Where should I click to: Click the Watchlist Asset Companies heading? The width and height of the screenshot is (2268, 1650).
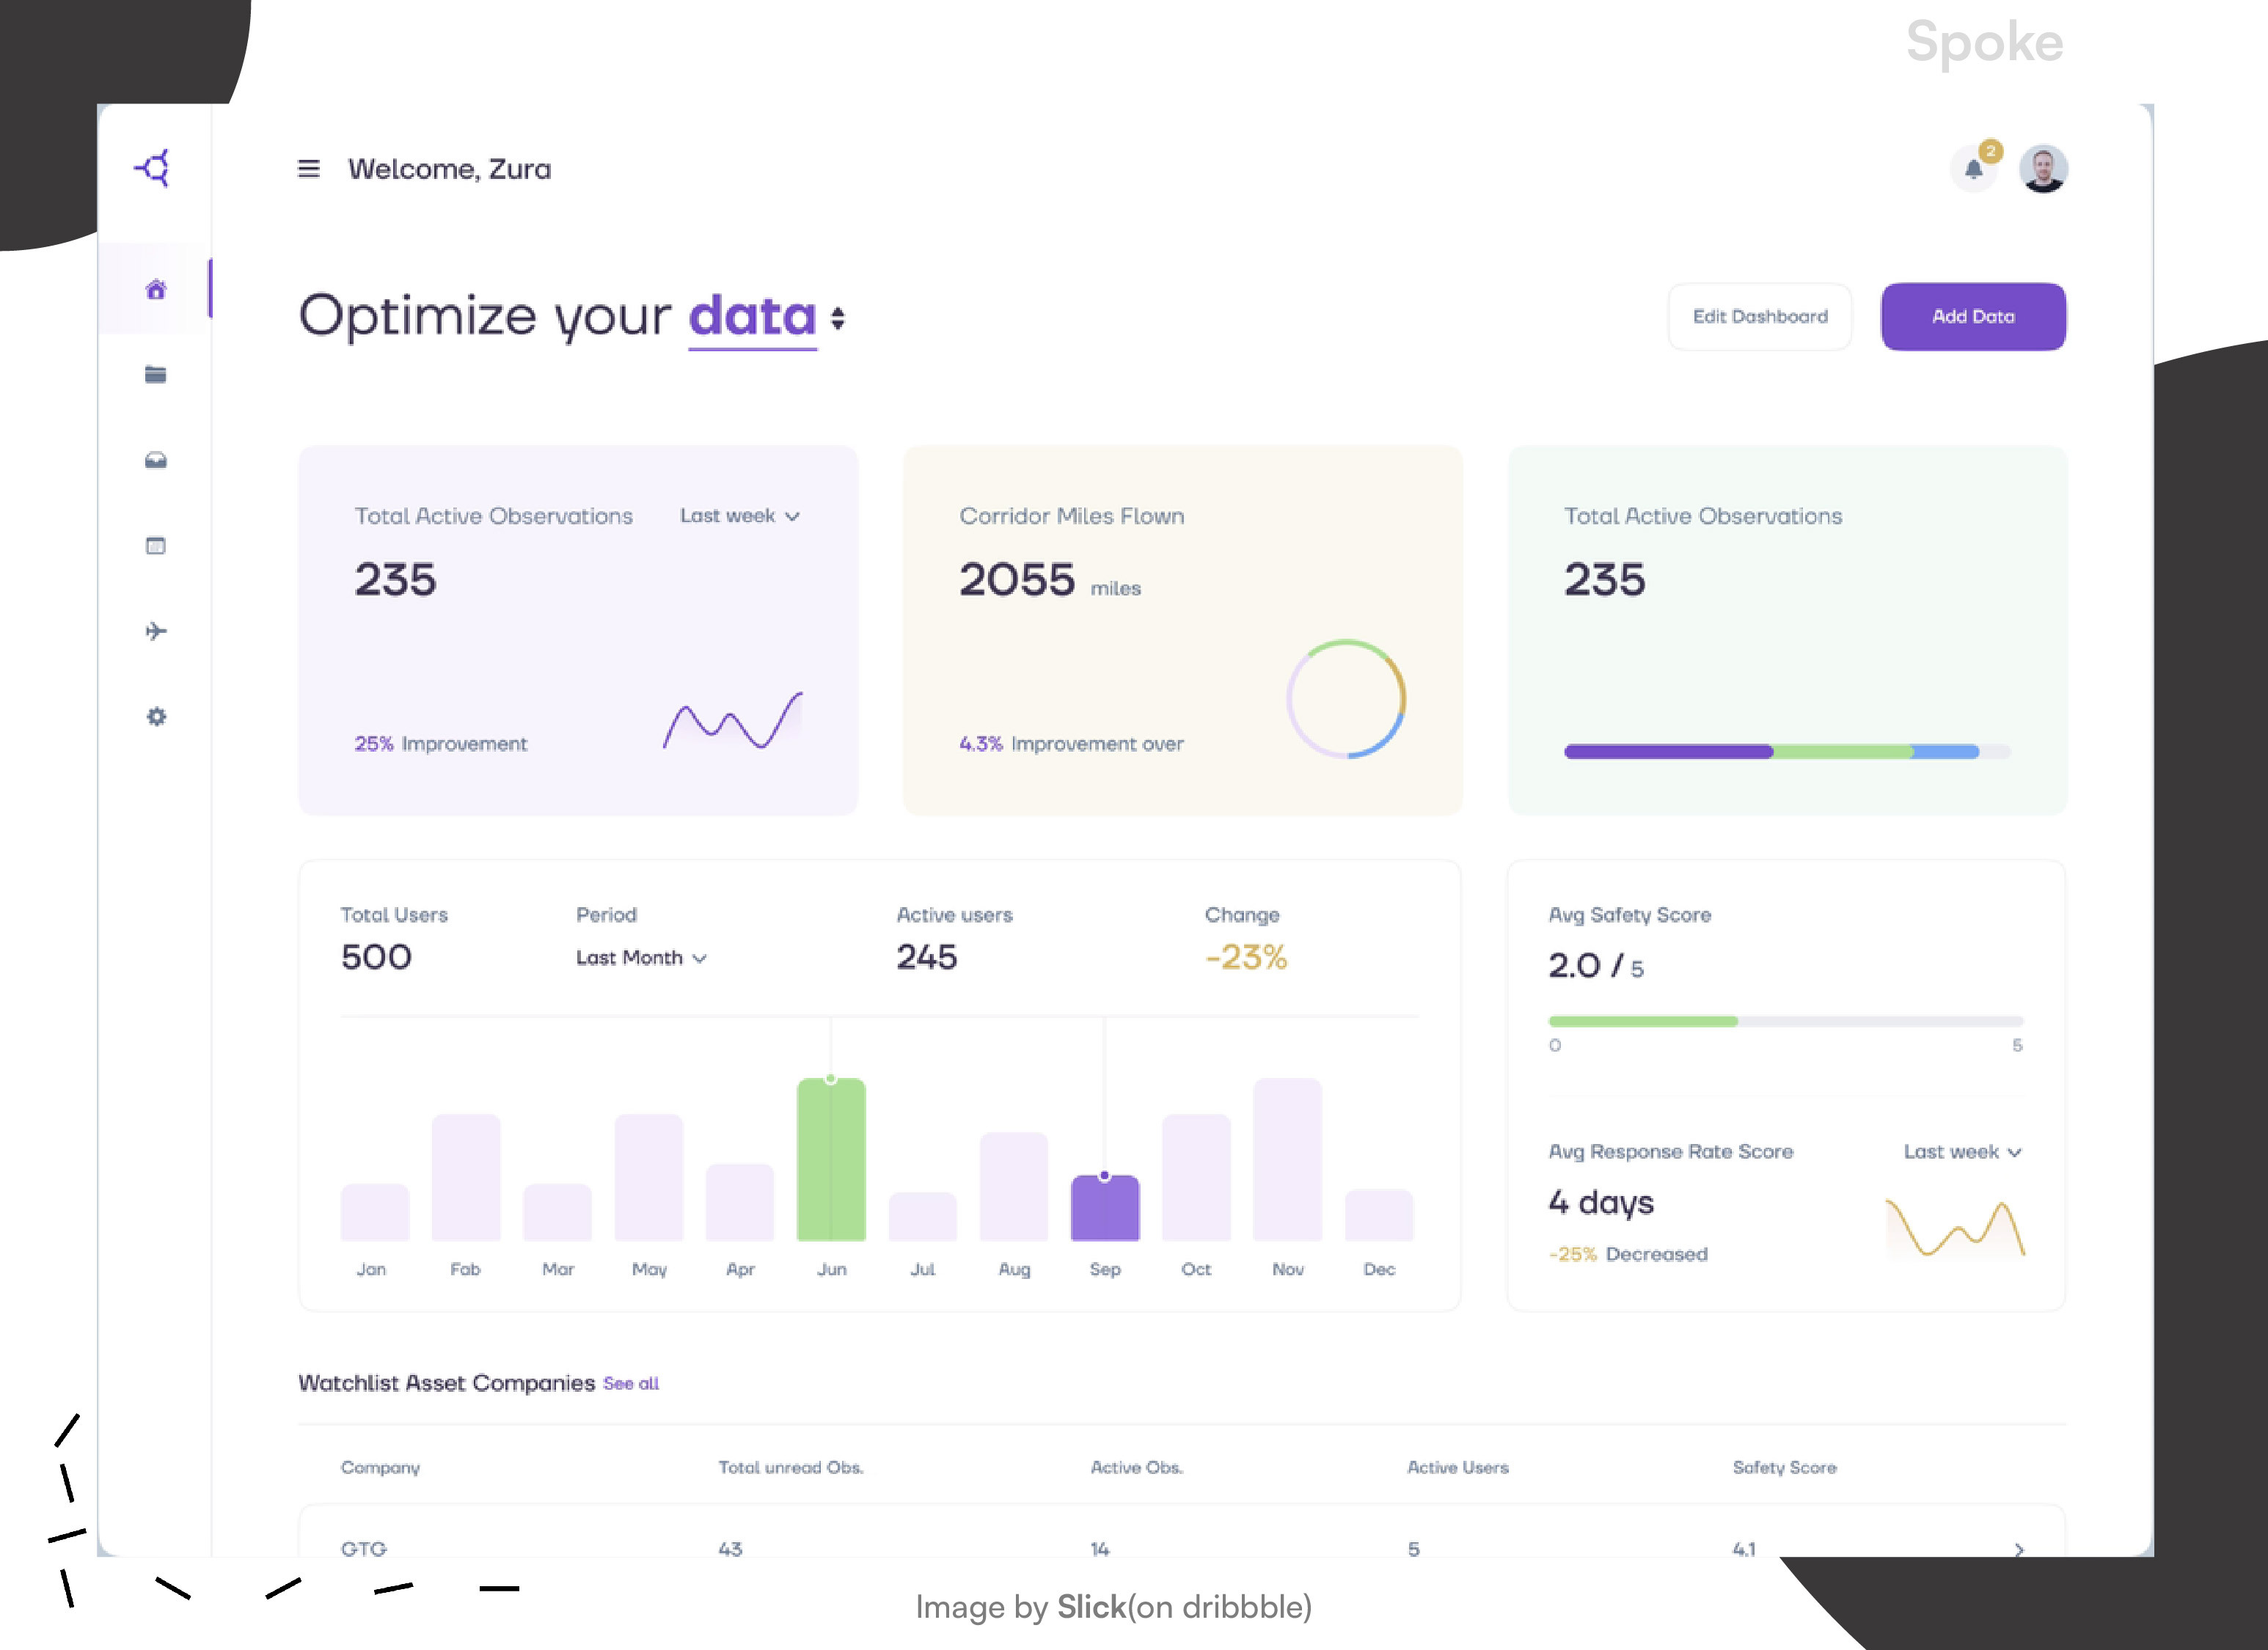(447, 1384)
